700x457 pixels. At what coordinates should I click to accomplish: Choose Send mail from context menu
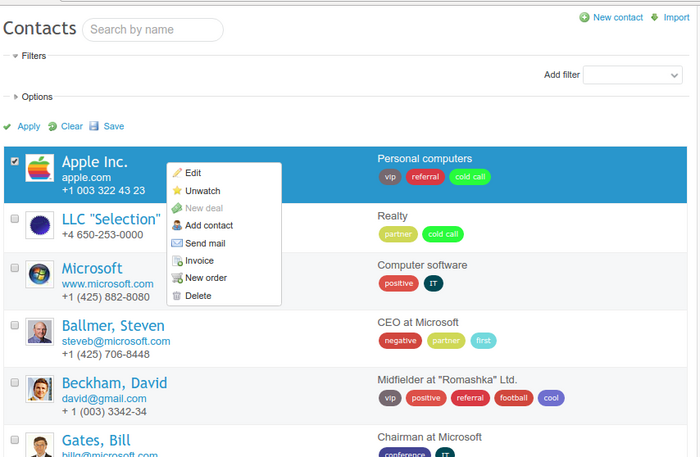[204, 243]
